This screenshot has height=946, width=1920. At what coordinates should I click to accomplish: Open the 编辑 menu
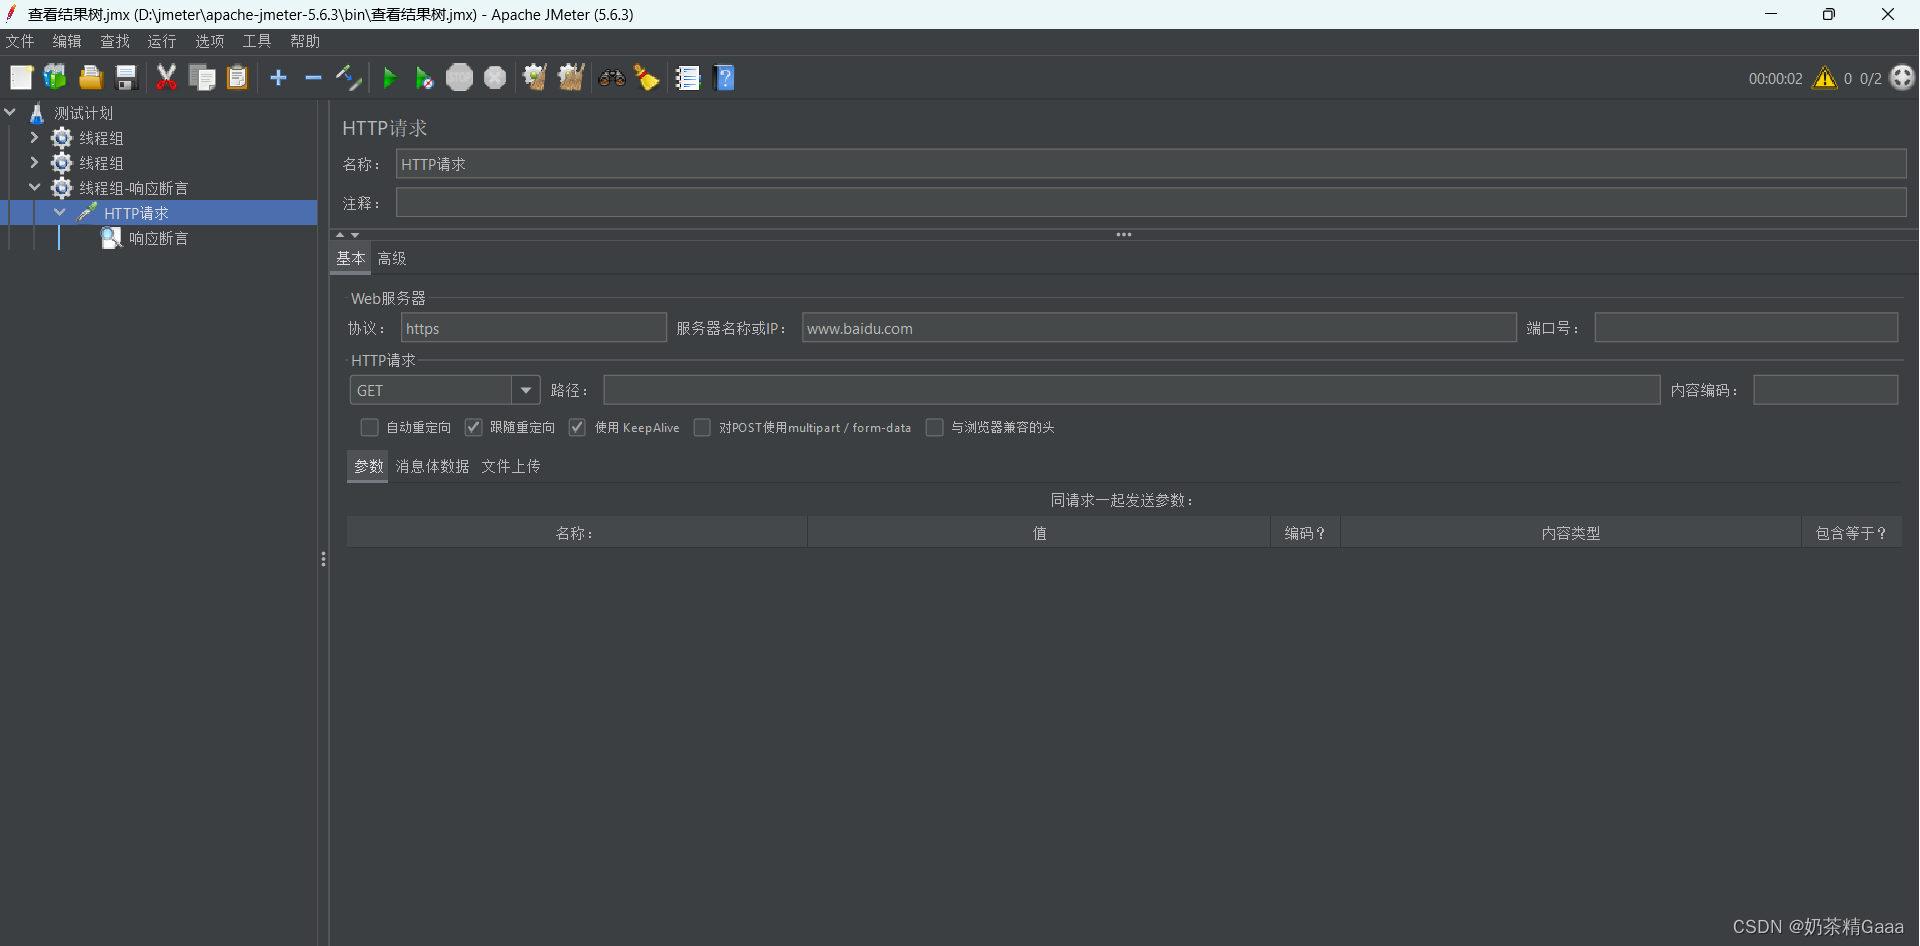point(67,41)
